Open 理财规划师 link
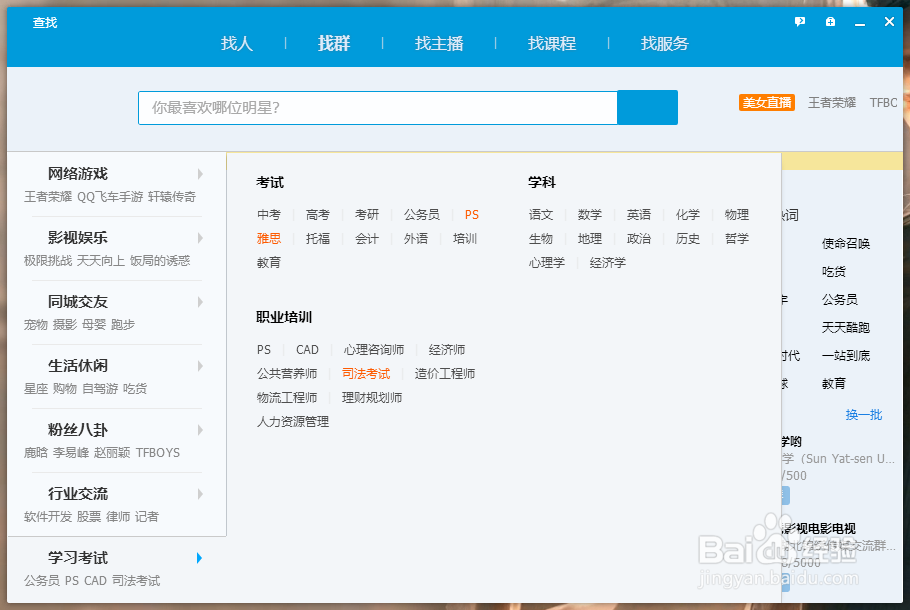910x610 pixels. coord(372,398)
